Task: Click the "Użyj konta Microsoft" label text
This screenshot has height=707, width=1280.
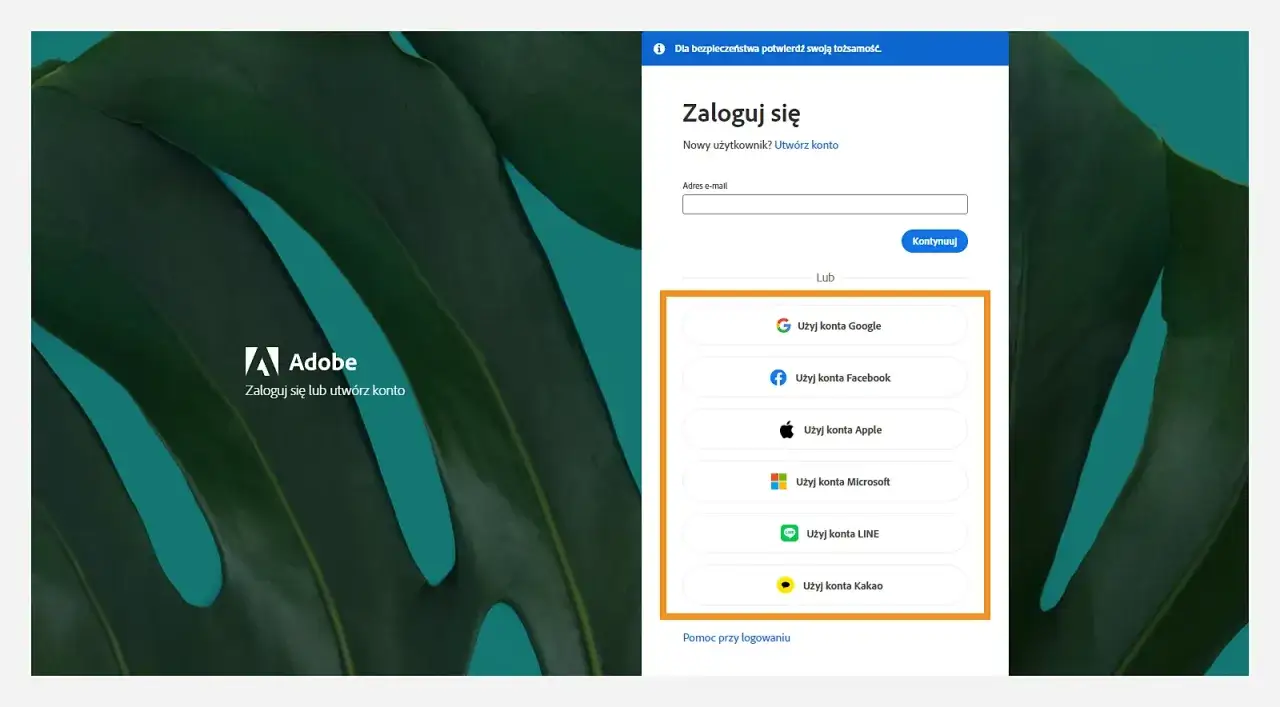Action: coord(843,482)
